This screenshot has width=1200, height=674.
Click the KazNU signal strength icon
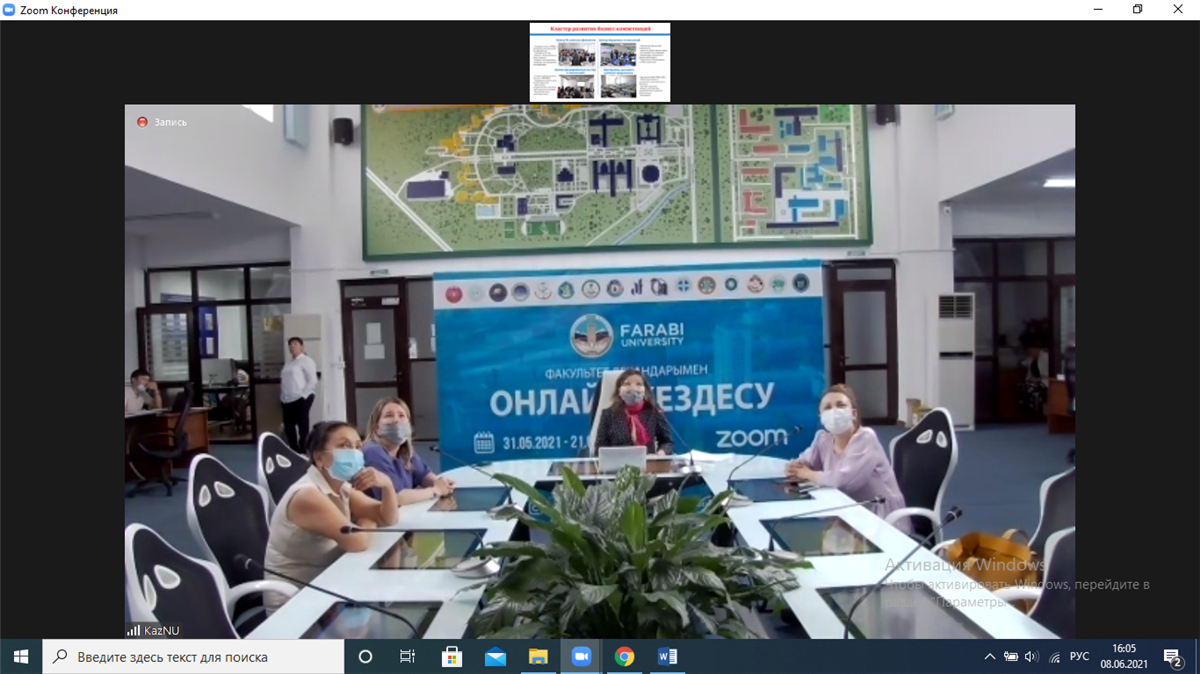(x=134, y=631)
